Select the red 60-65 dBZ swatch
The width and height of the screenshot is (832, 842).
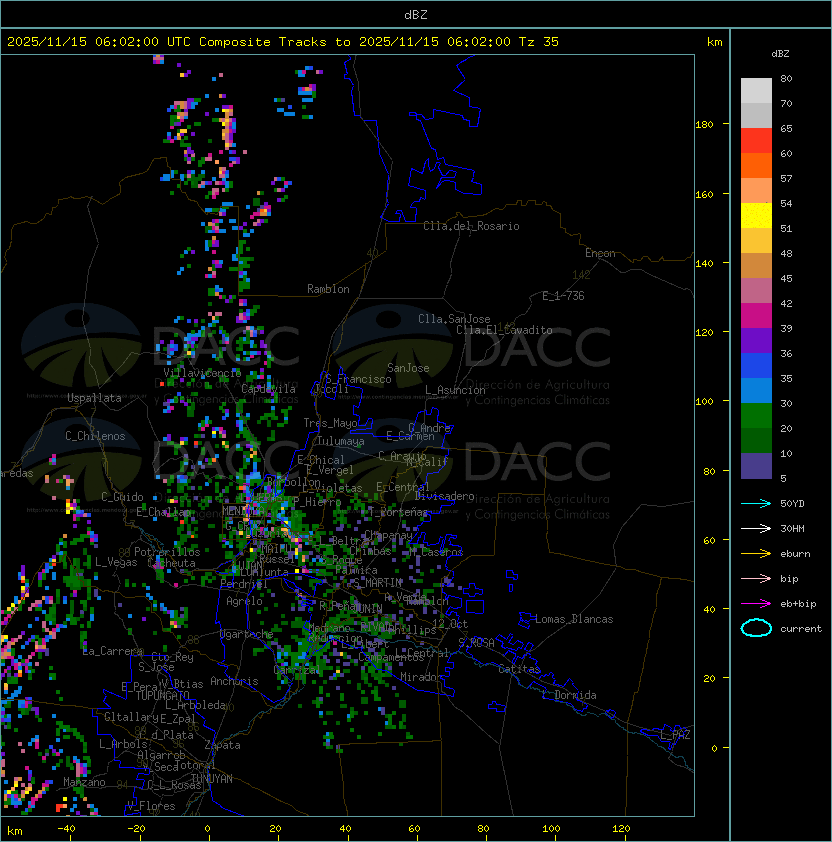756,141
